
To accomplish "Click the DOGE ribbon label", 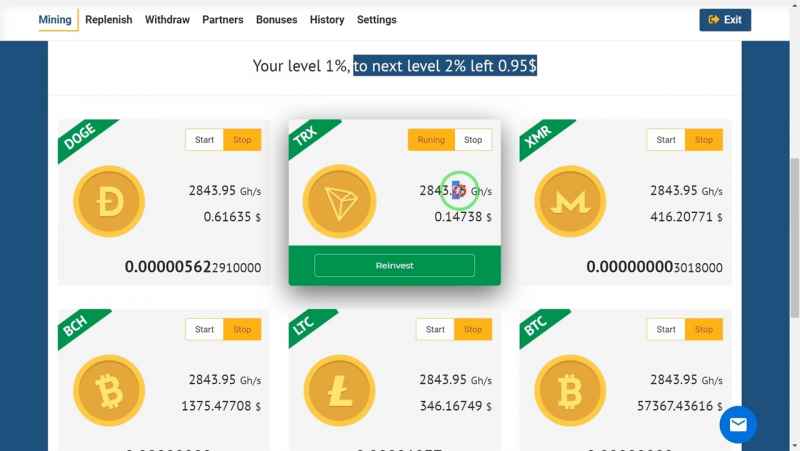I will click(80, 136).
